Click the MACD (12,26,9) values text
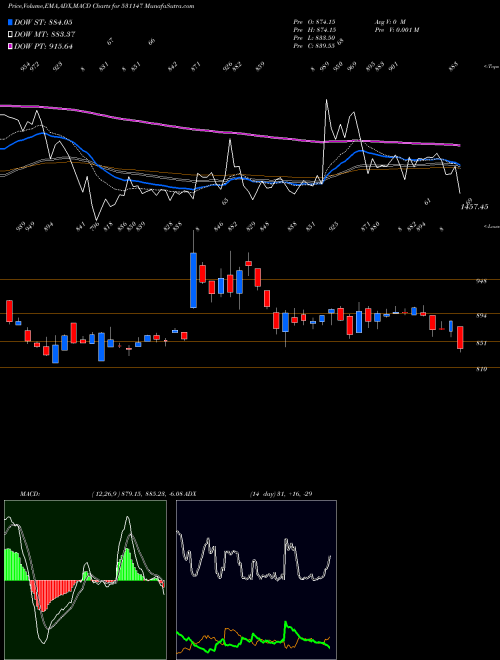Screen dimensions: 500x660 136,493
